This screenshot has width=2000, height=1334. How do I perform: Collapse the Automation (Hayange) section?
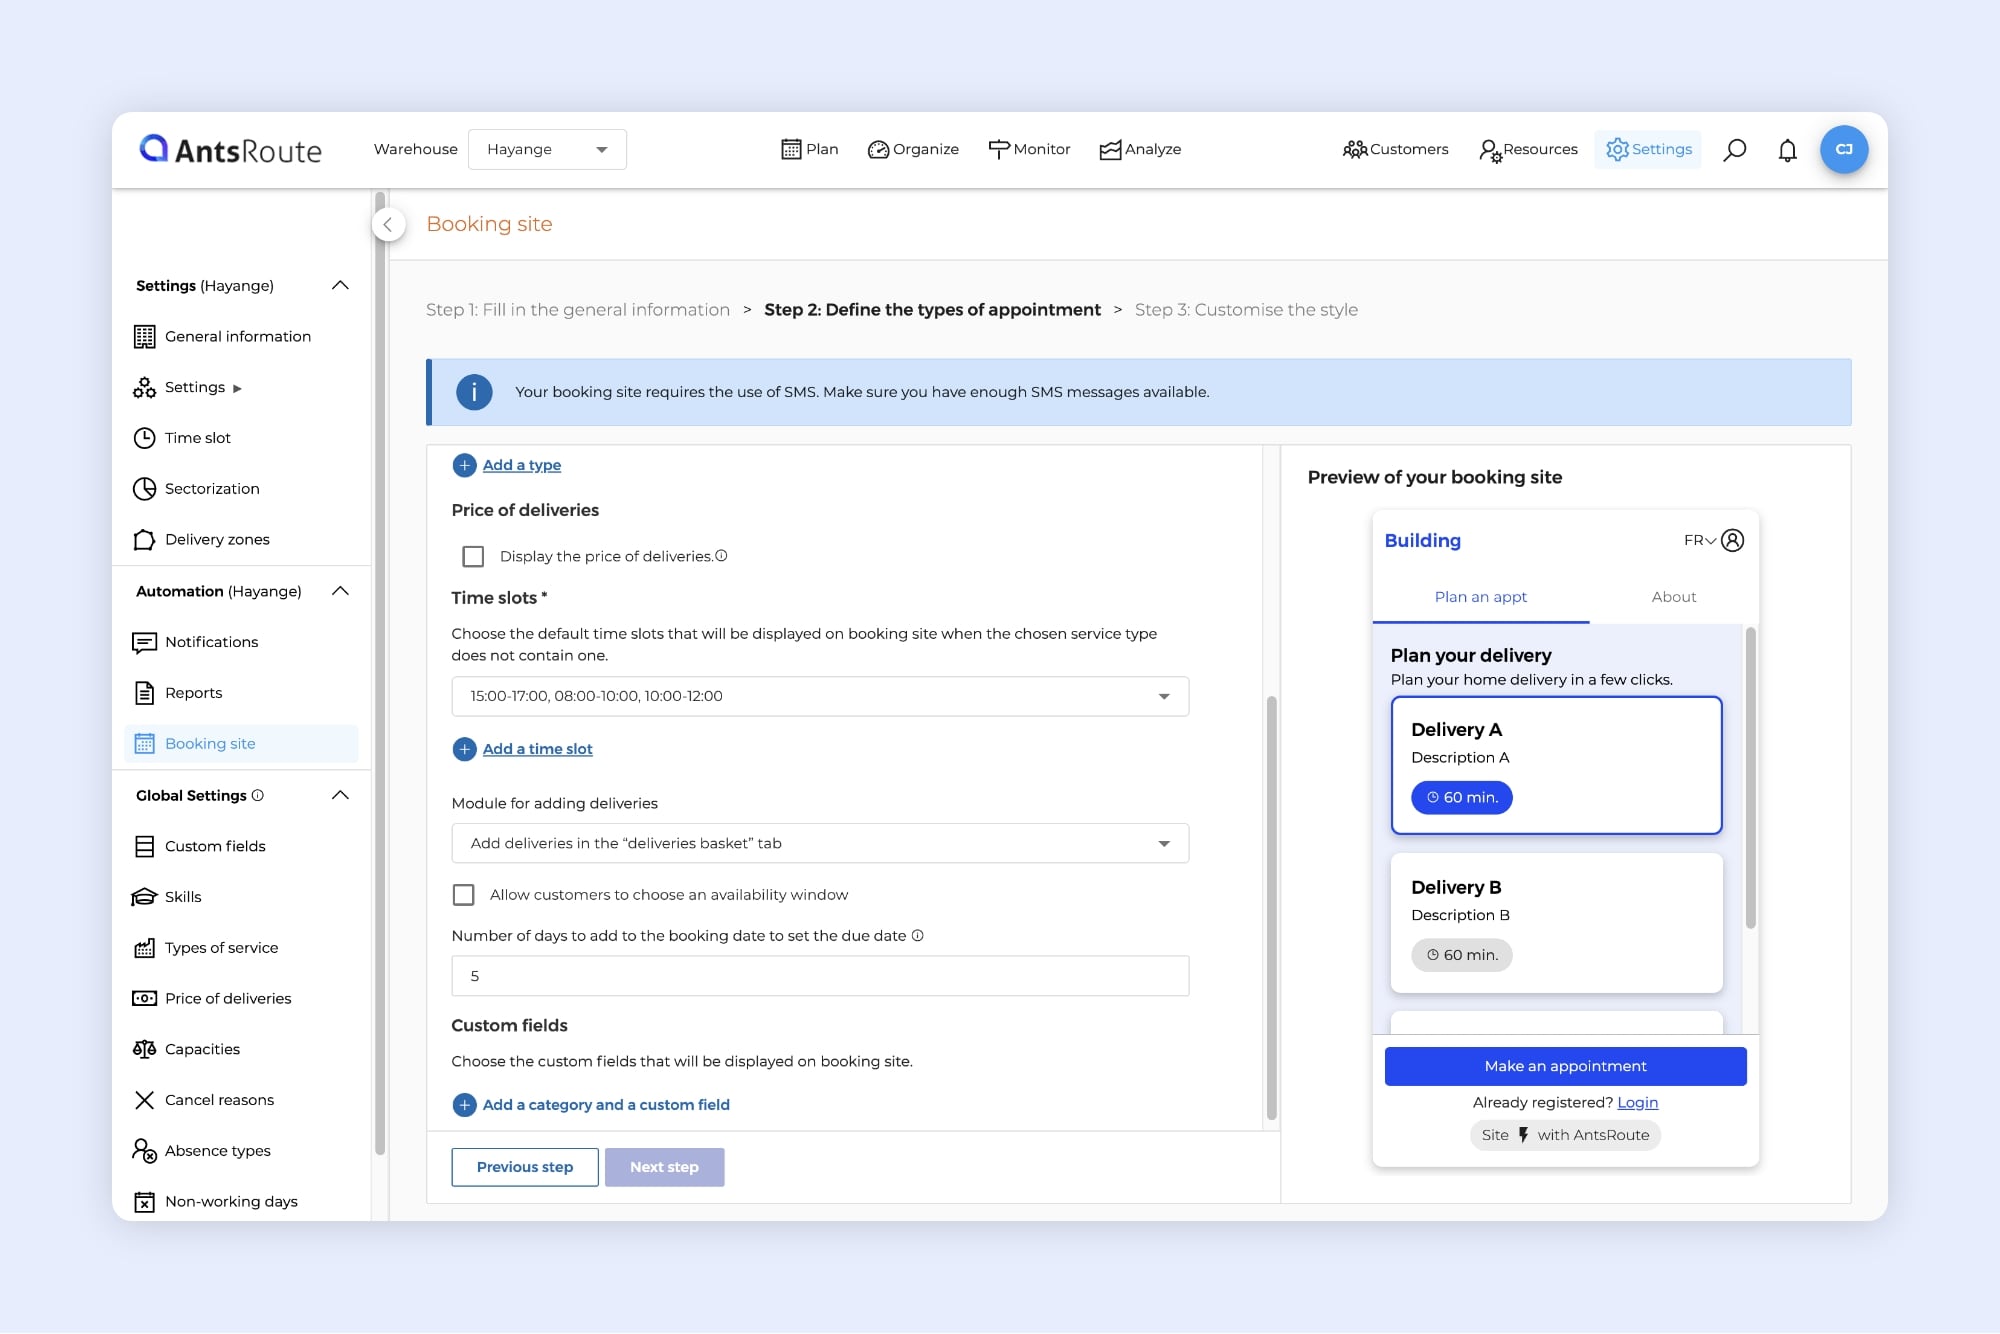tap(340, 591)
